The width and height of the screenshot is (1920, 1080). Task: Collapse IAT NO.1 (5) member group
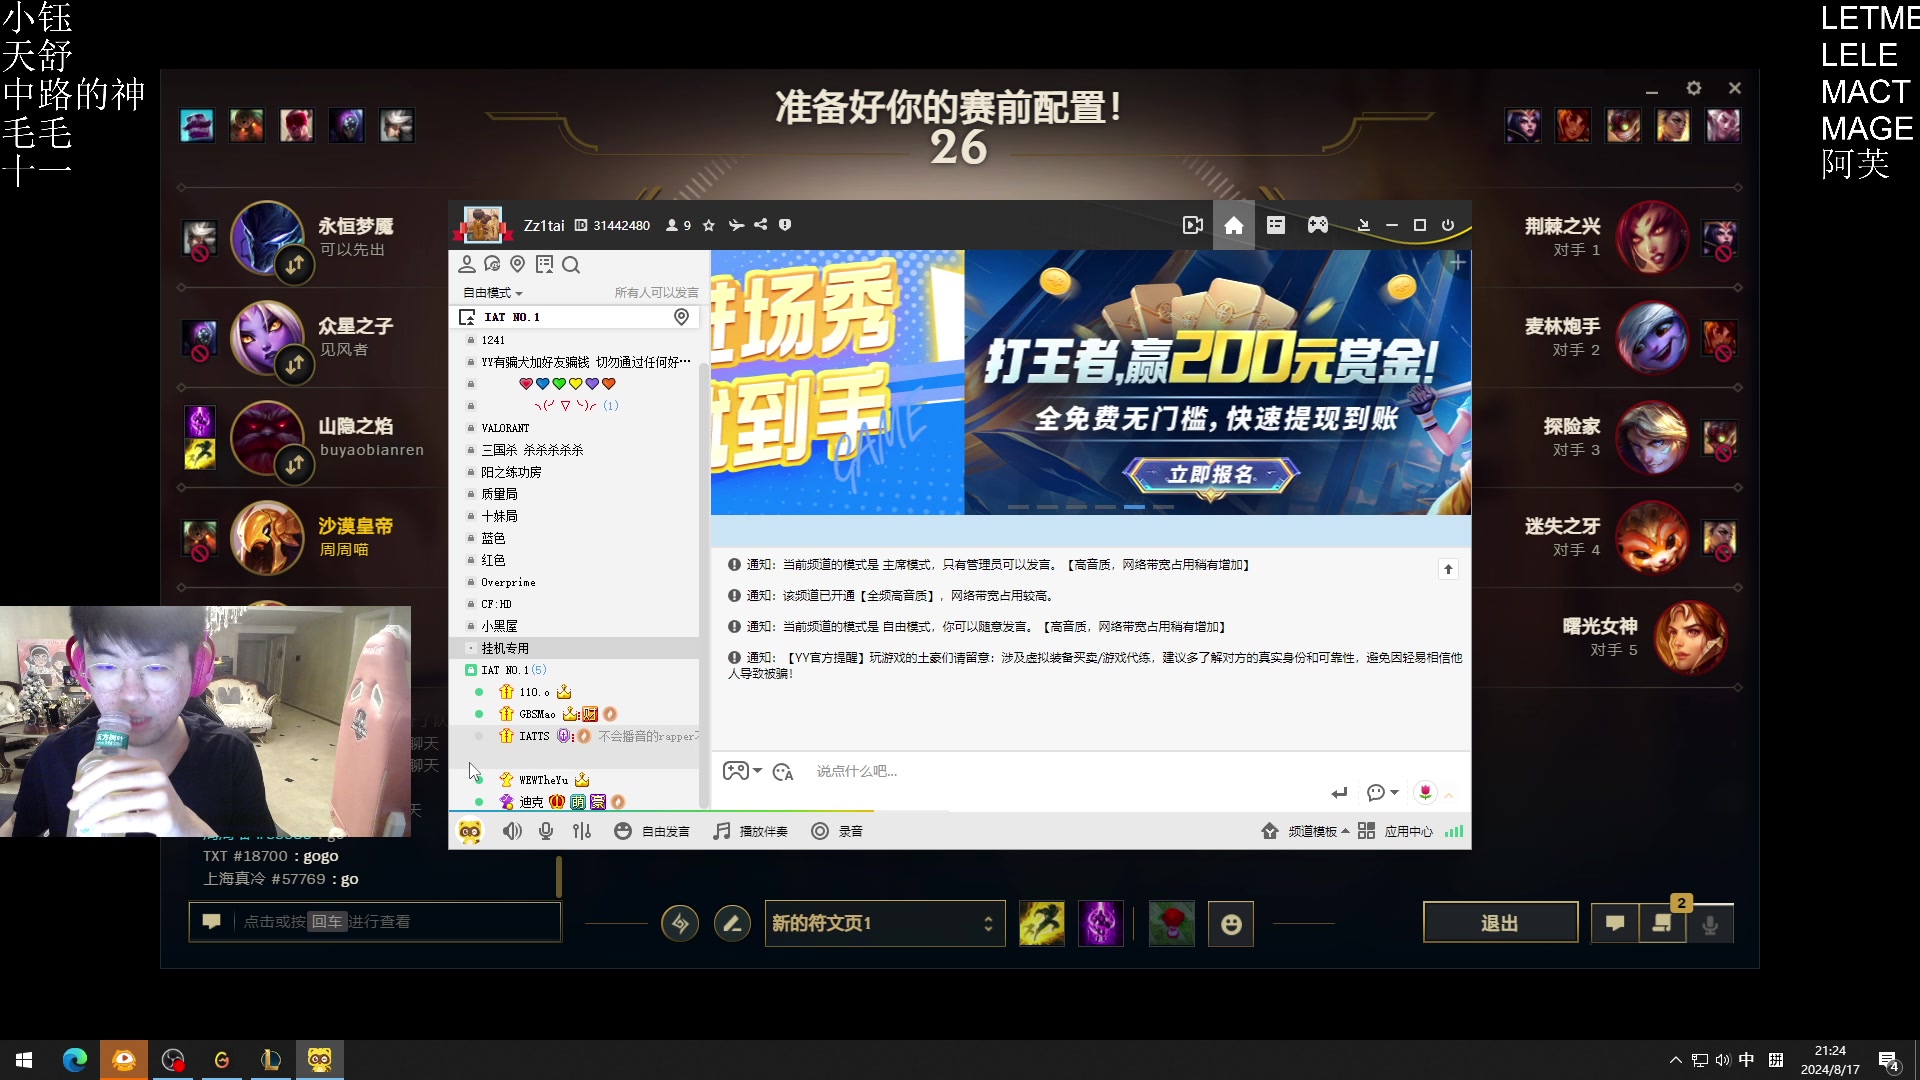click(x=471, y=671)
